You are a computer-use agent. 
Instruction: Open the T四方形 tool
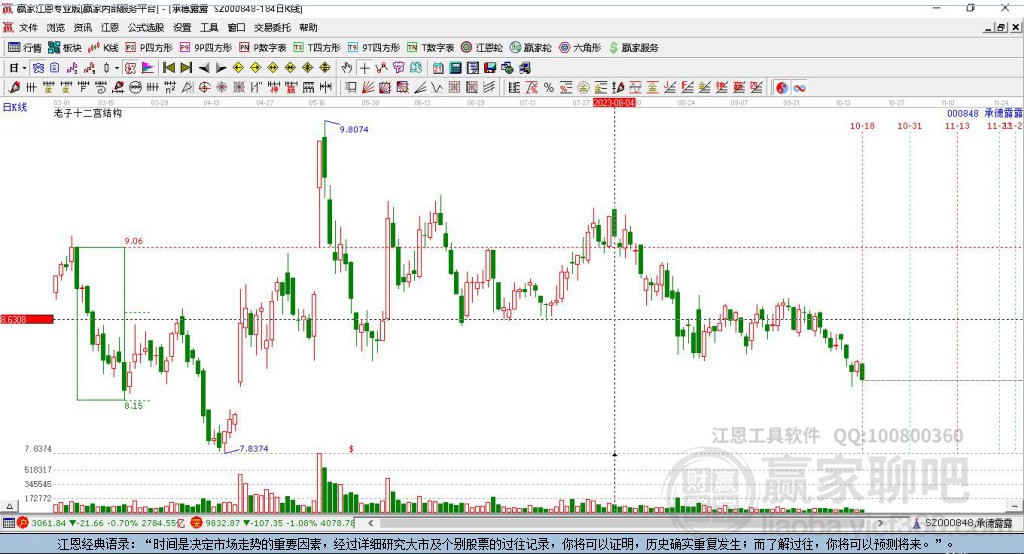click(317, 48)
